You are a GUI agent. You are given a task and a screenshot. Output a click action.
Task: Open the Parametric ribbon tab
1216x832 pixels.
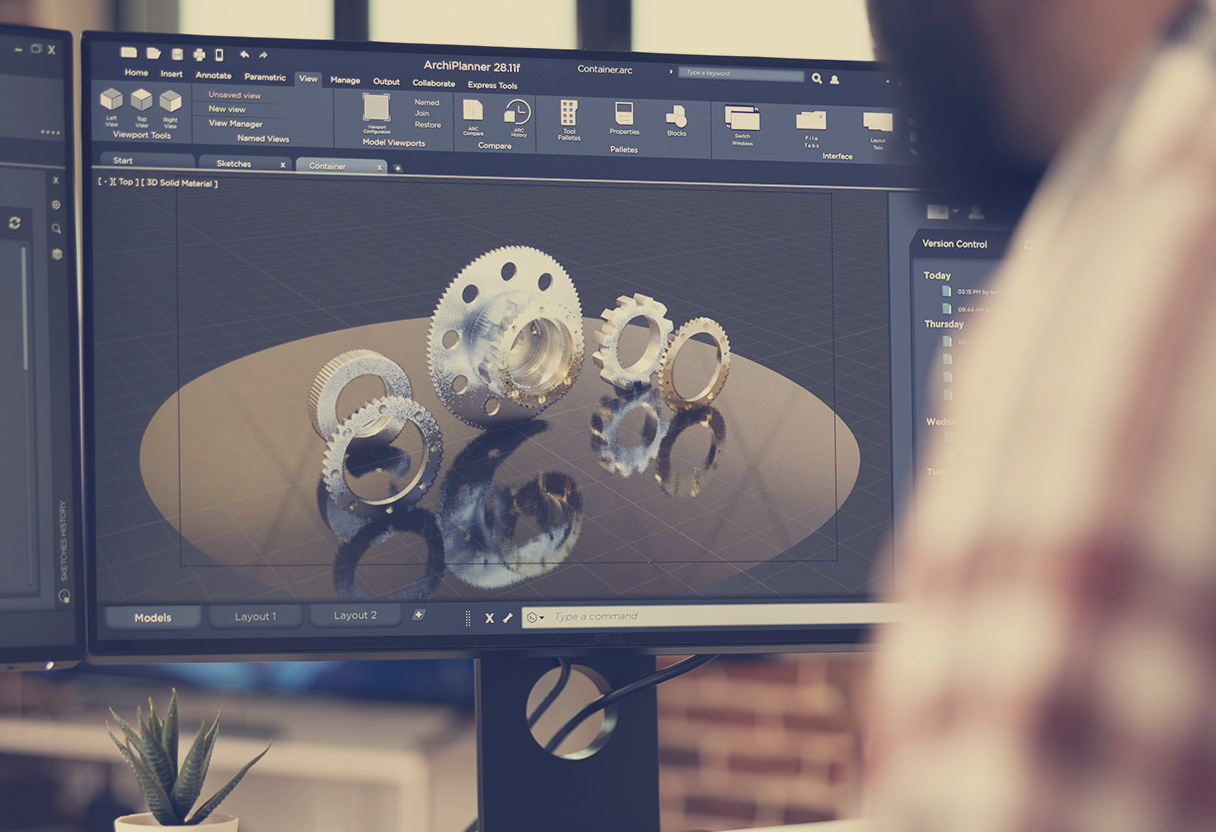click(x=265, y=76)
